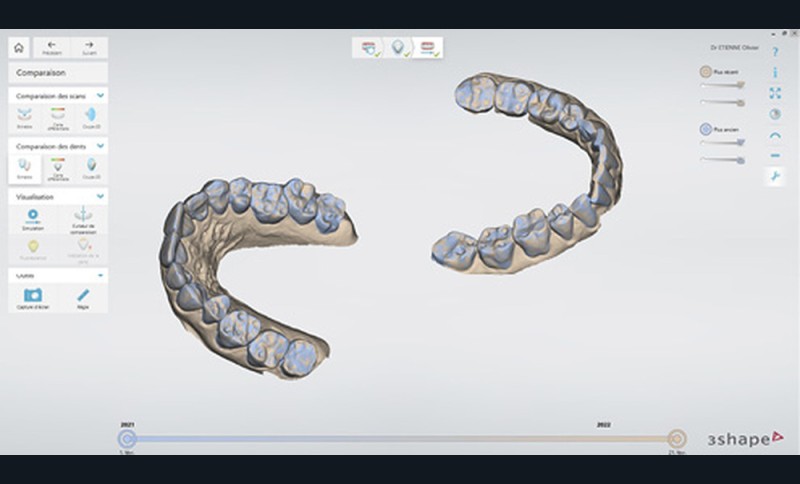Toggle the Plus ancien scan visibility
The width and height of the screenshot is (800, 484).
(705, 129)
